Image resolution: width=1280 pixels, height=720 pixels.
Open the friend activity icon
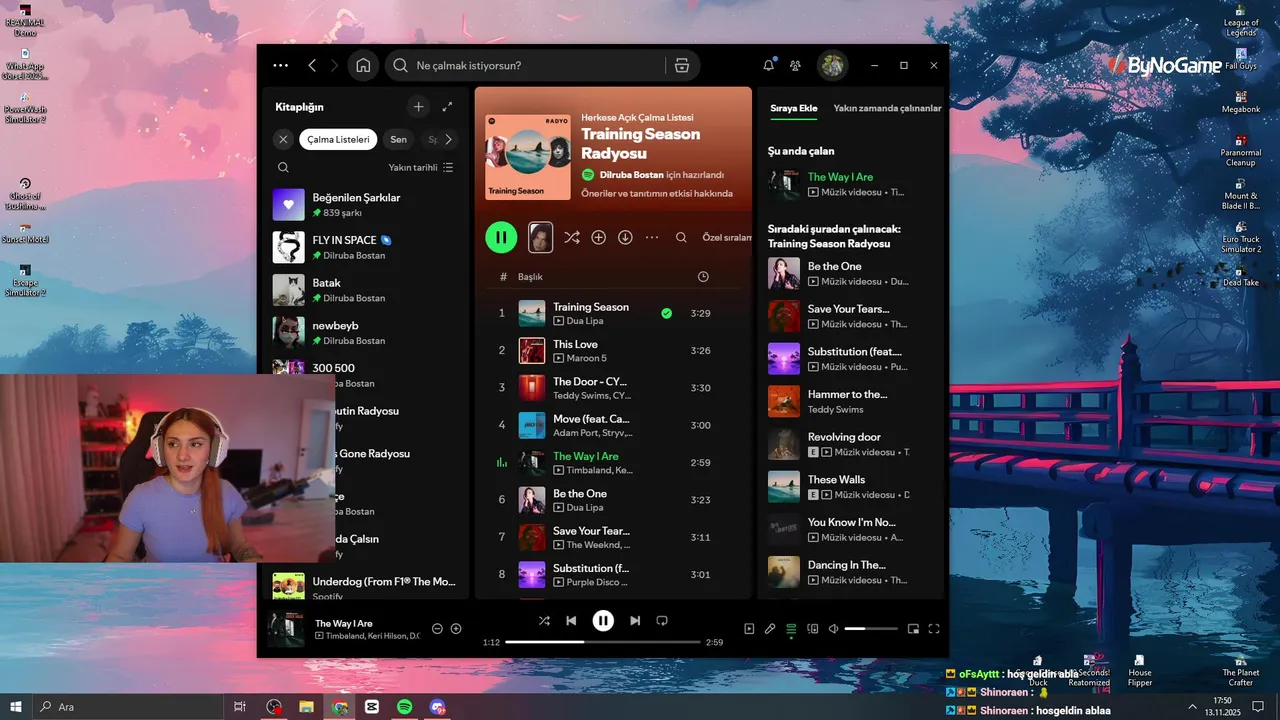(x=795, y=65)
